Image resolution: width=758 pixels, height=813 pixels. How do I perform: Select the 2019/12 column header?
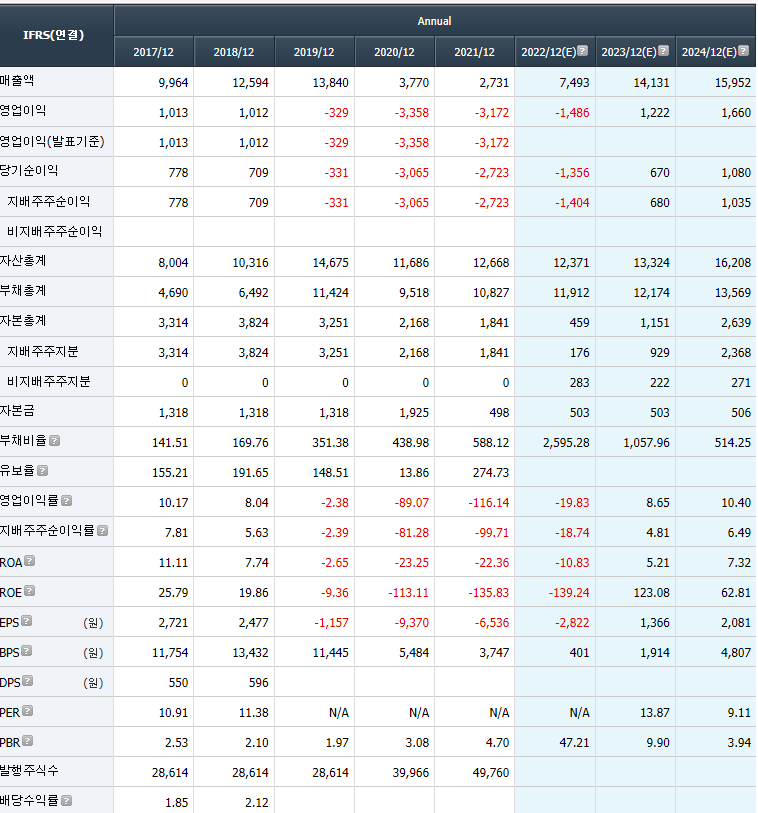point(314,52)
